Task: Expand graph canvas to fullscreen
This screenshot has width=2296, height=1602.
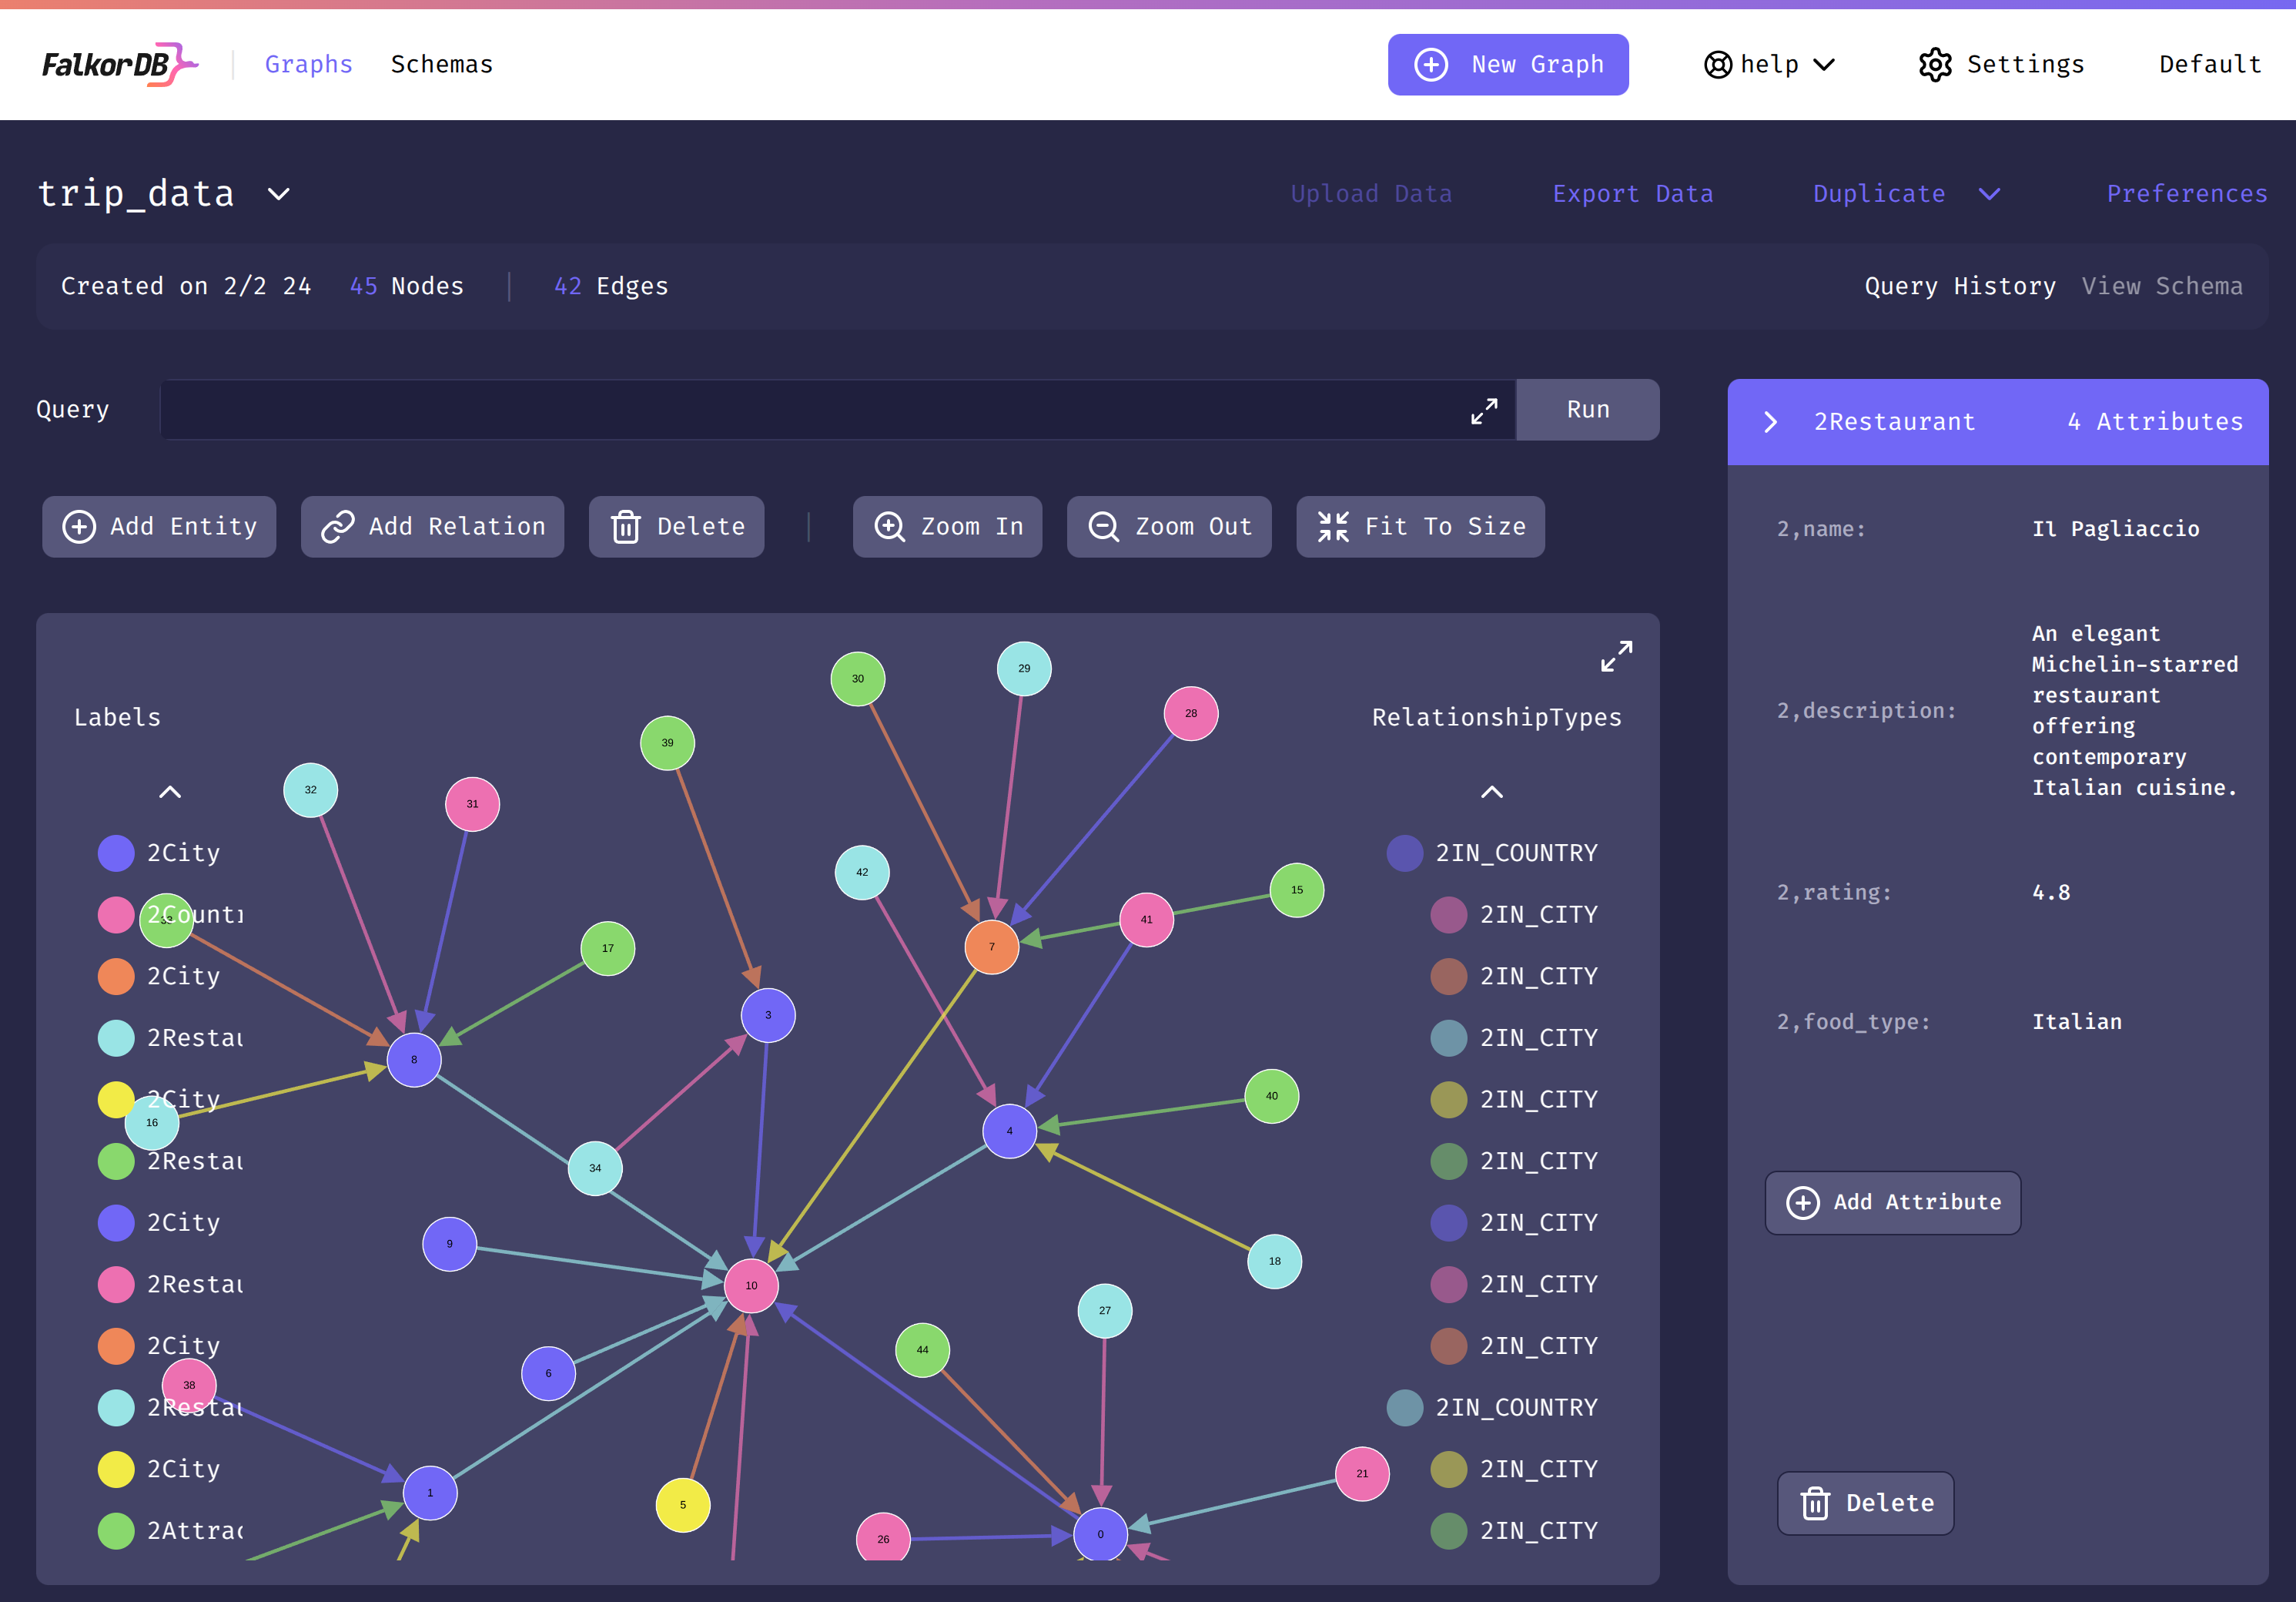Action: coord(1616,656)
